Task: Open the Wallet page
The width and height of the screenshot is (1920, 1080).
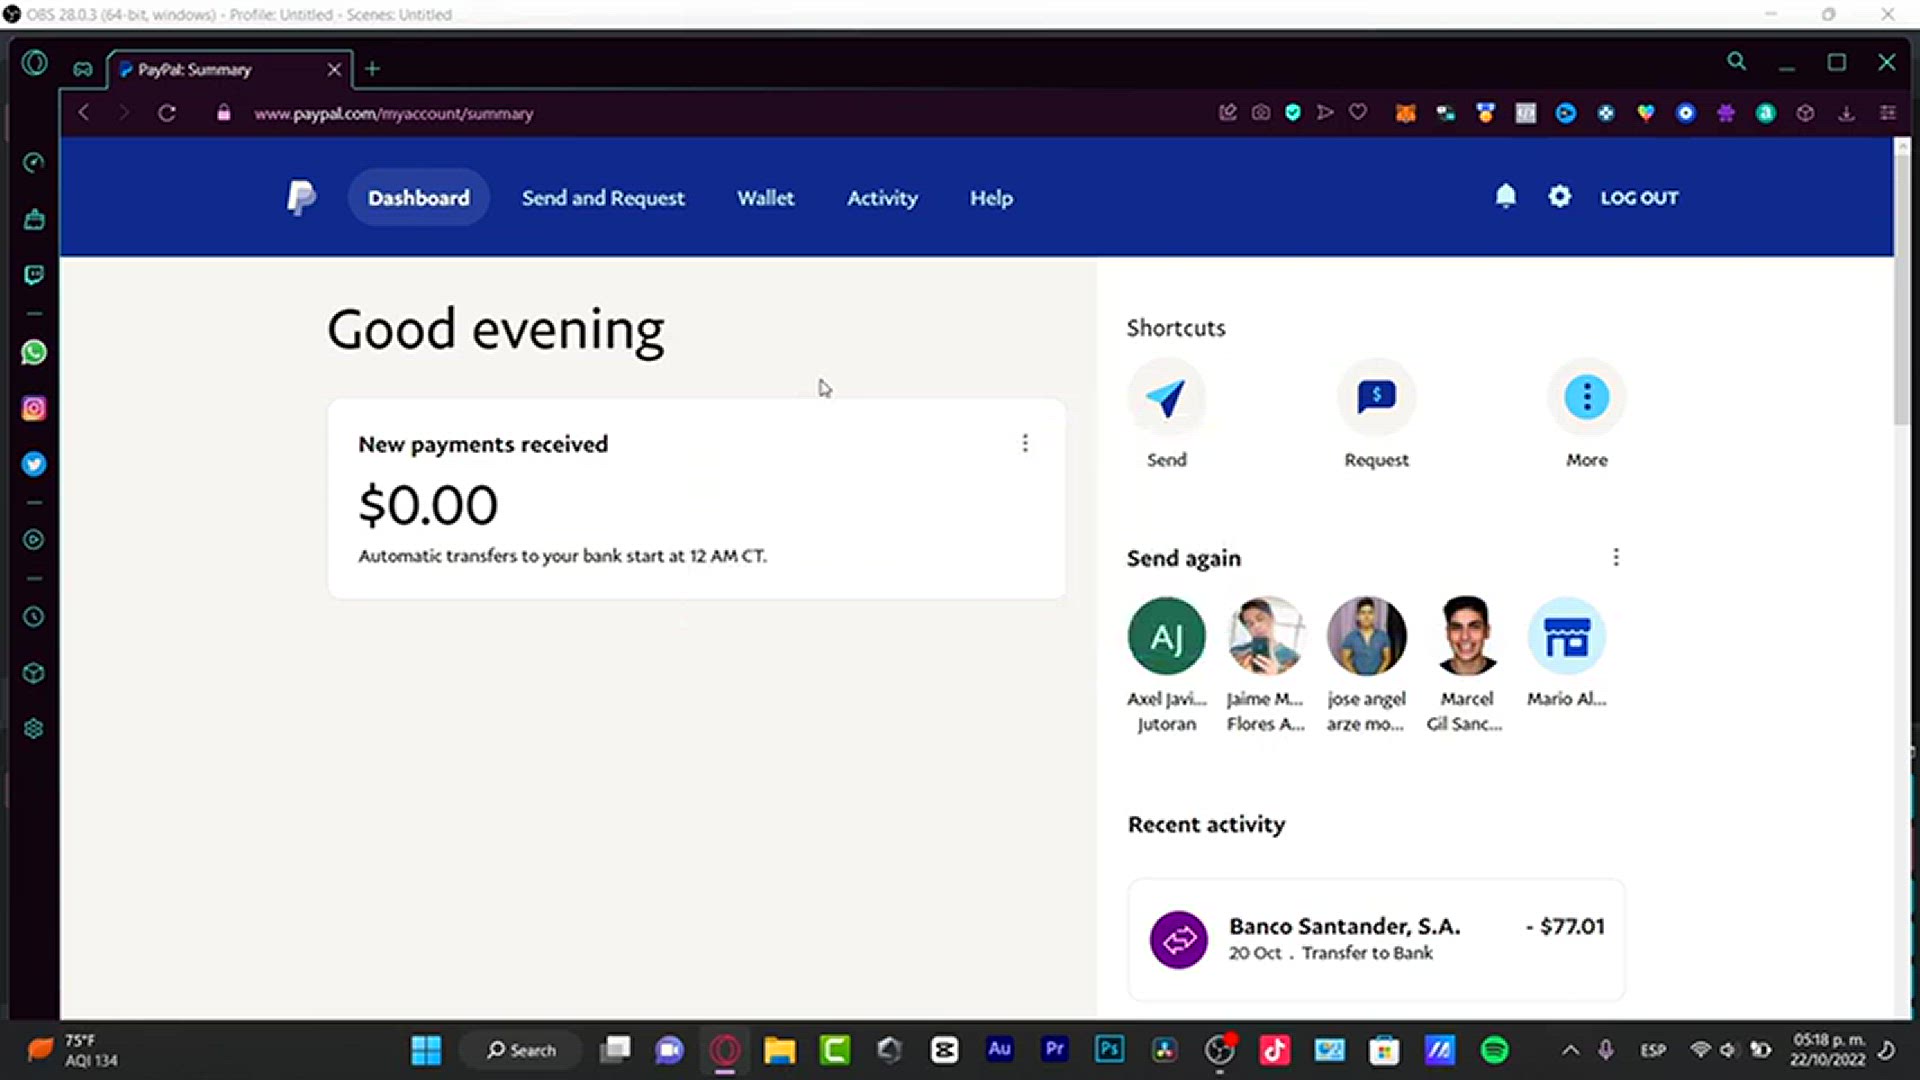Action: (x=766, y=198)
